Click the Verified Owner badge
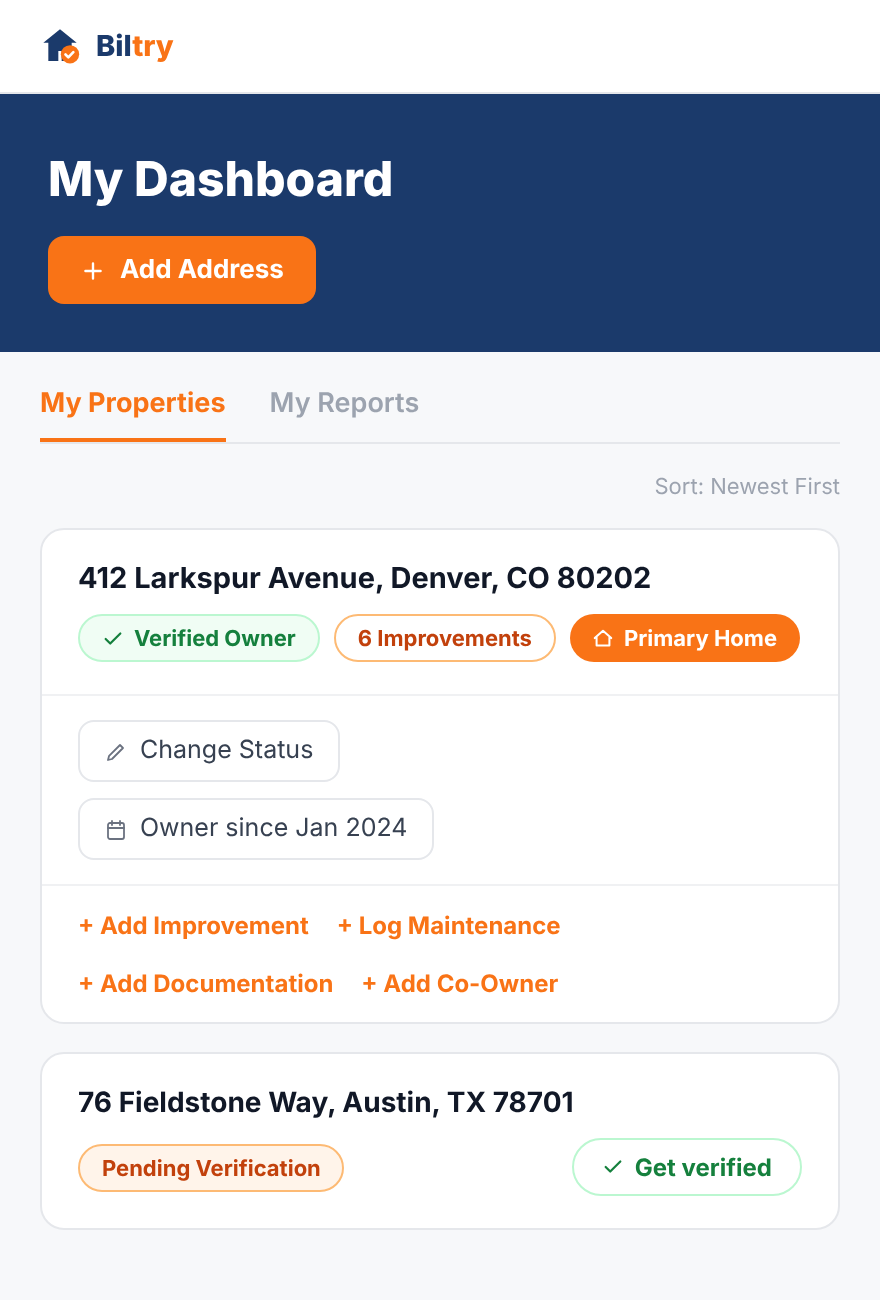The height and width of the screenshot is (1300, 880). click(x=199, y=638)
